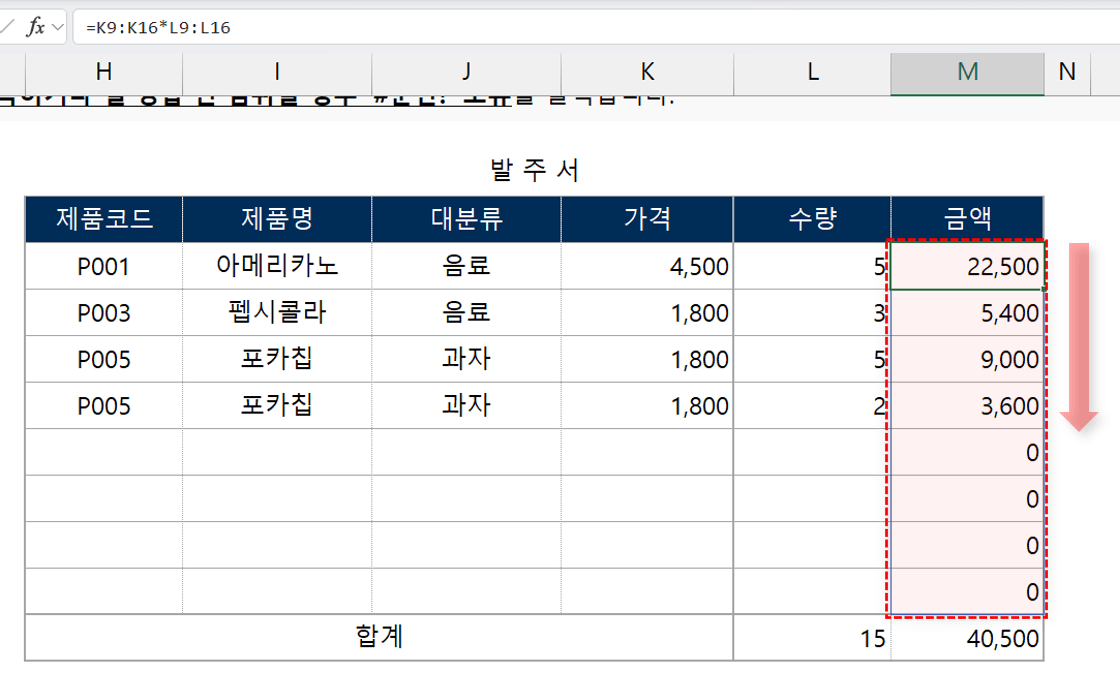This screenshot has height=674, width=1120.
Task: Select column header L
Action: pyautogui.click(x=812, y=73)
